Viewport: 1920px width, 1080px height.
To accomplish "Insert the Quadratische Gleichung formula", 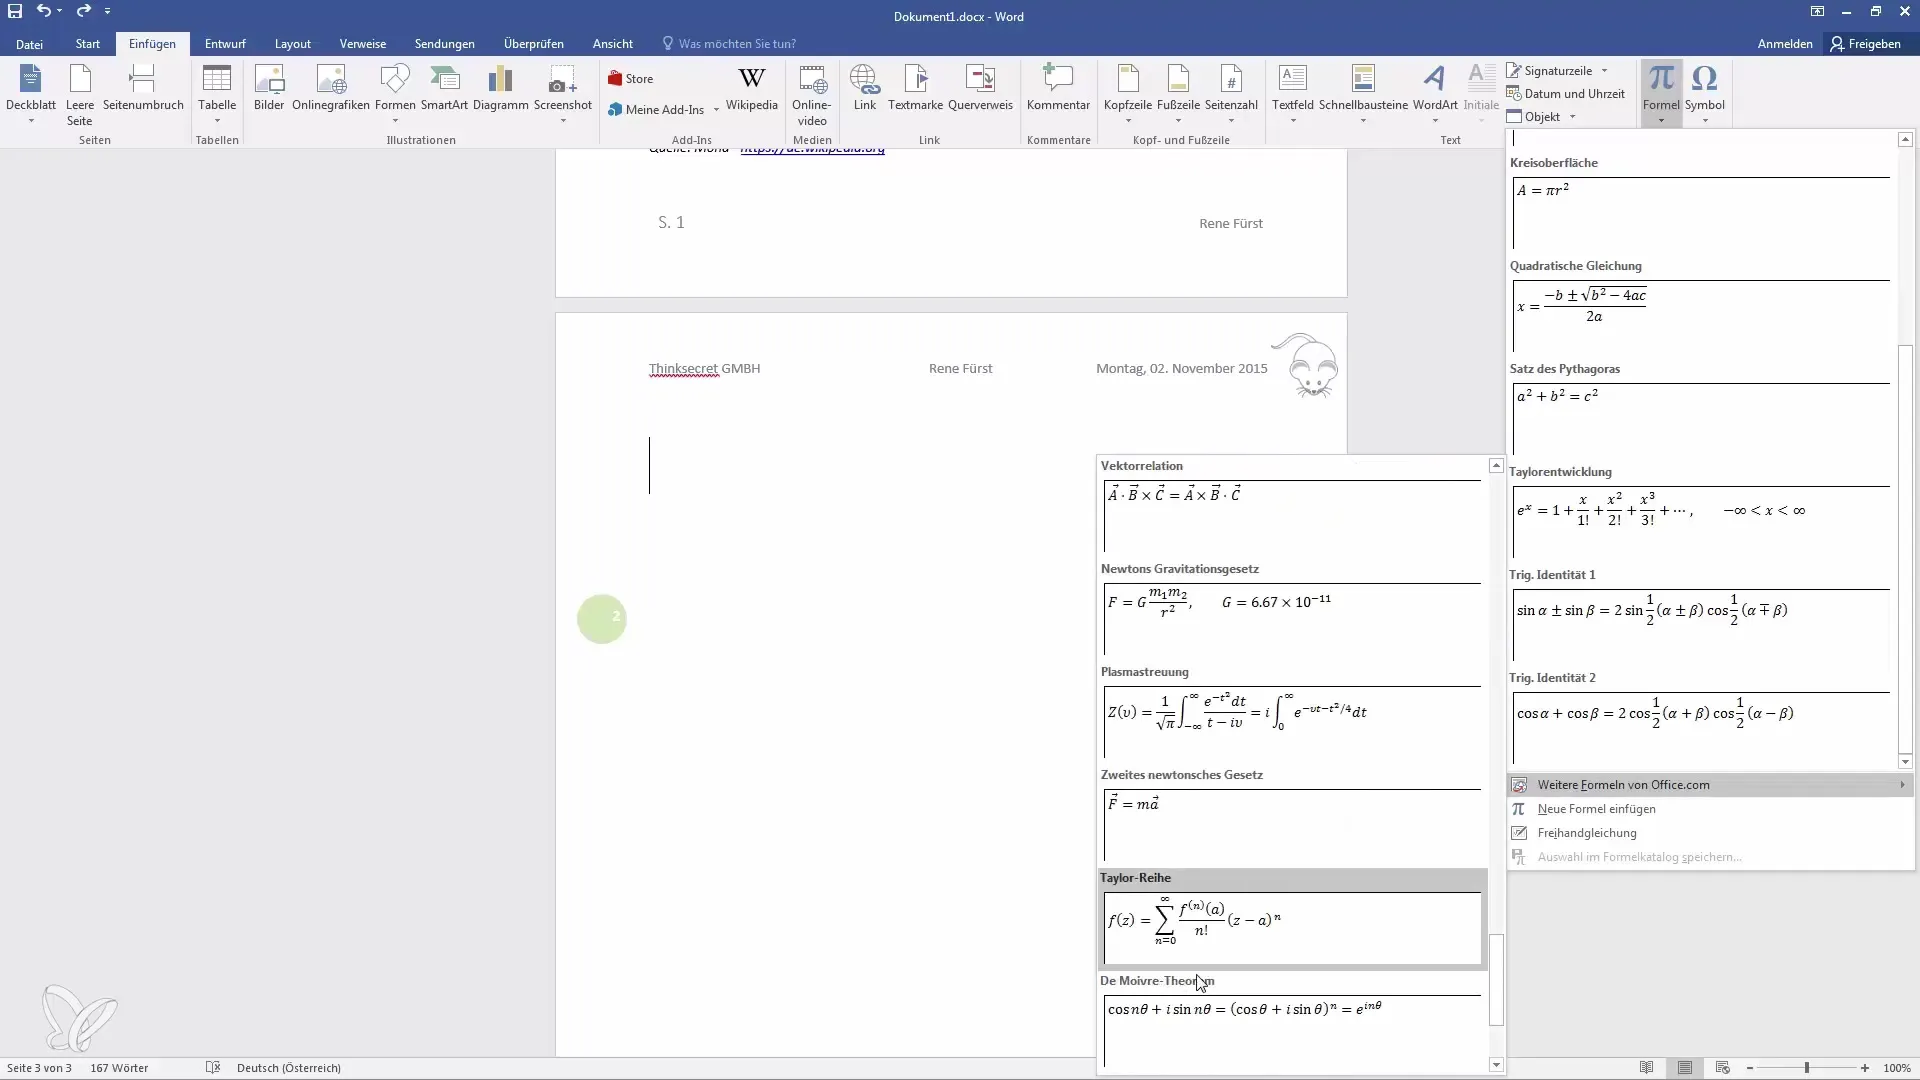I will (x=1700, y=306).
